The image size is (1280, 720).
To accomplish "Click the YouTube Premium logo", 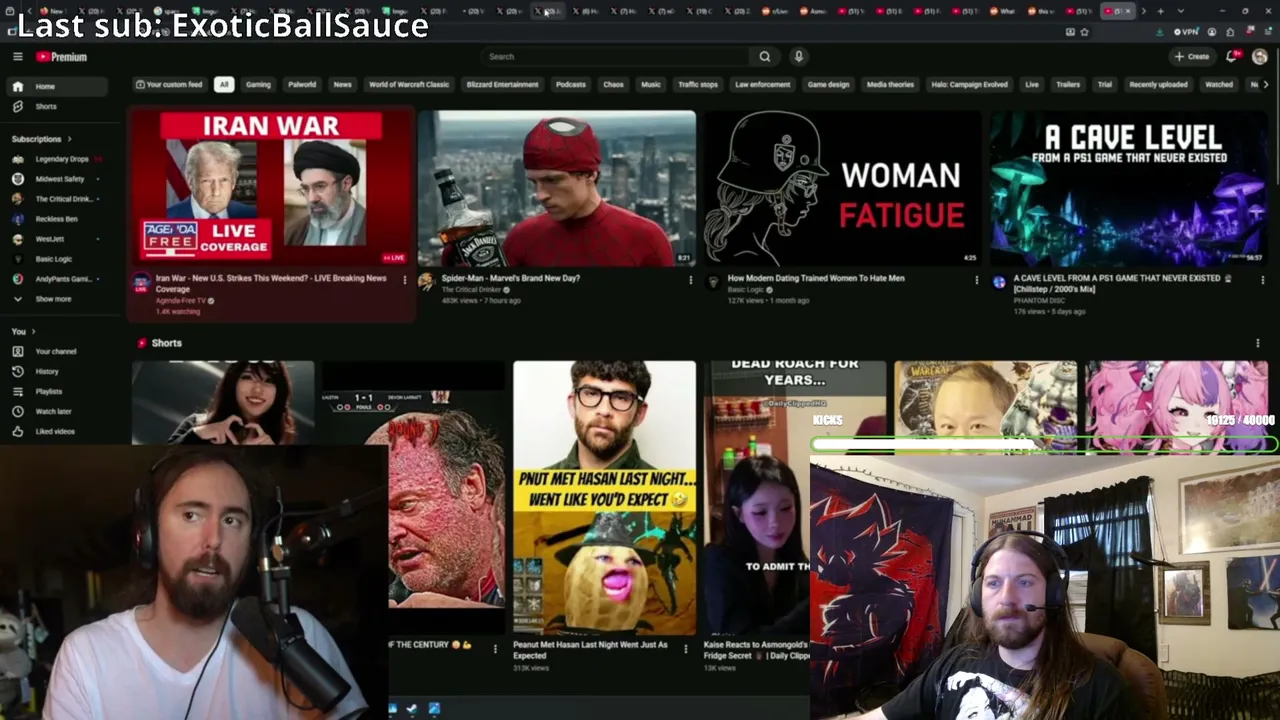I will tap(62, 57).
